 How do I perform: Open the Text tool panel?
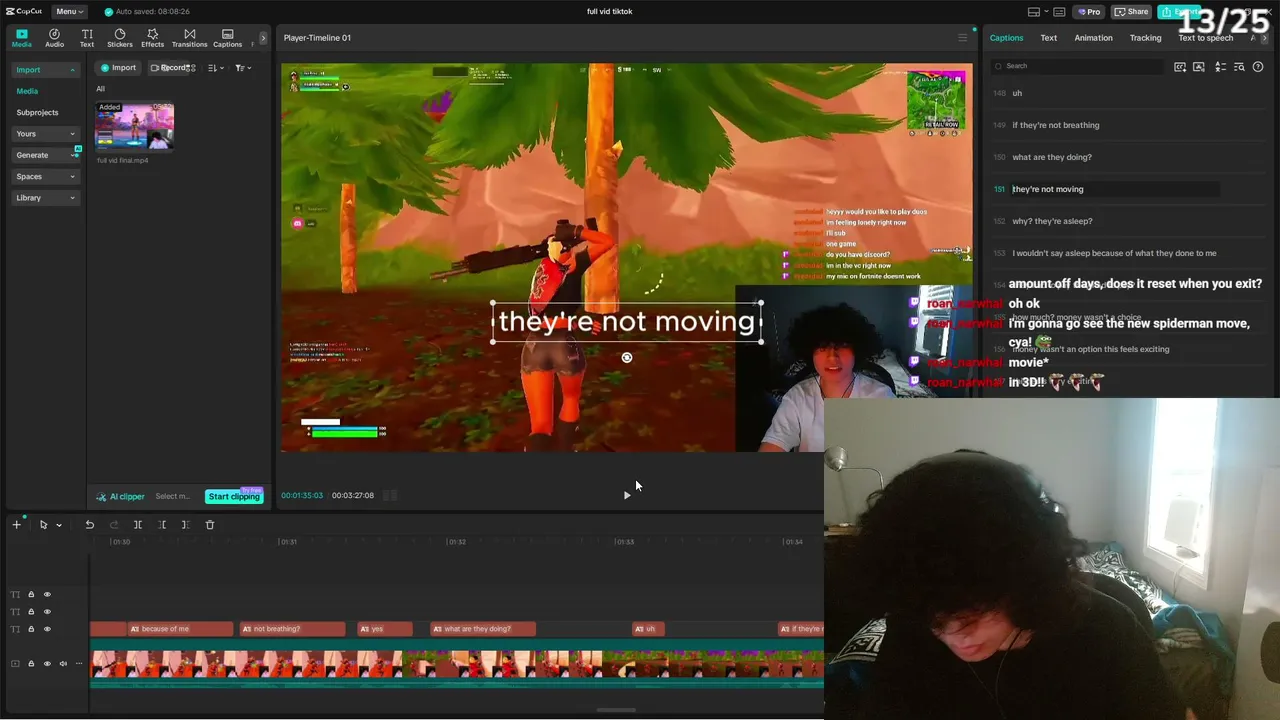[87, 38]
